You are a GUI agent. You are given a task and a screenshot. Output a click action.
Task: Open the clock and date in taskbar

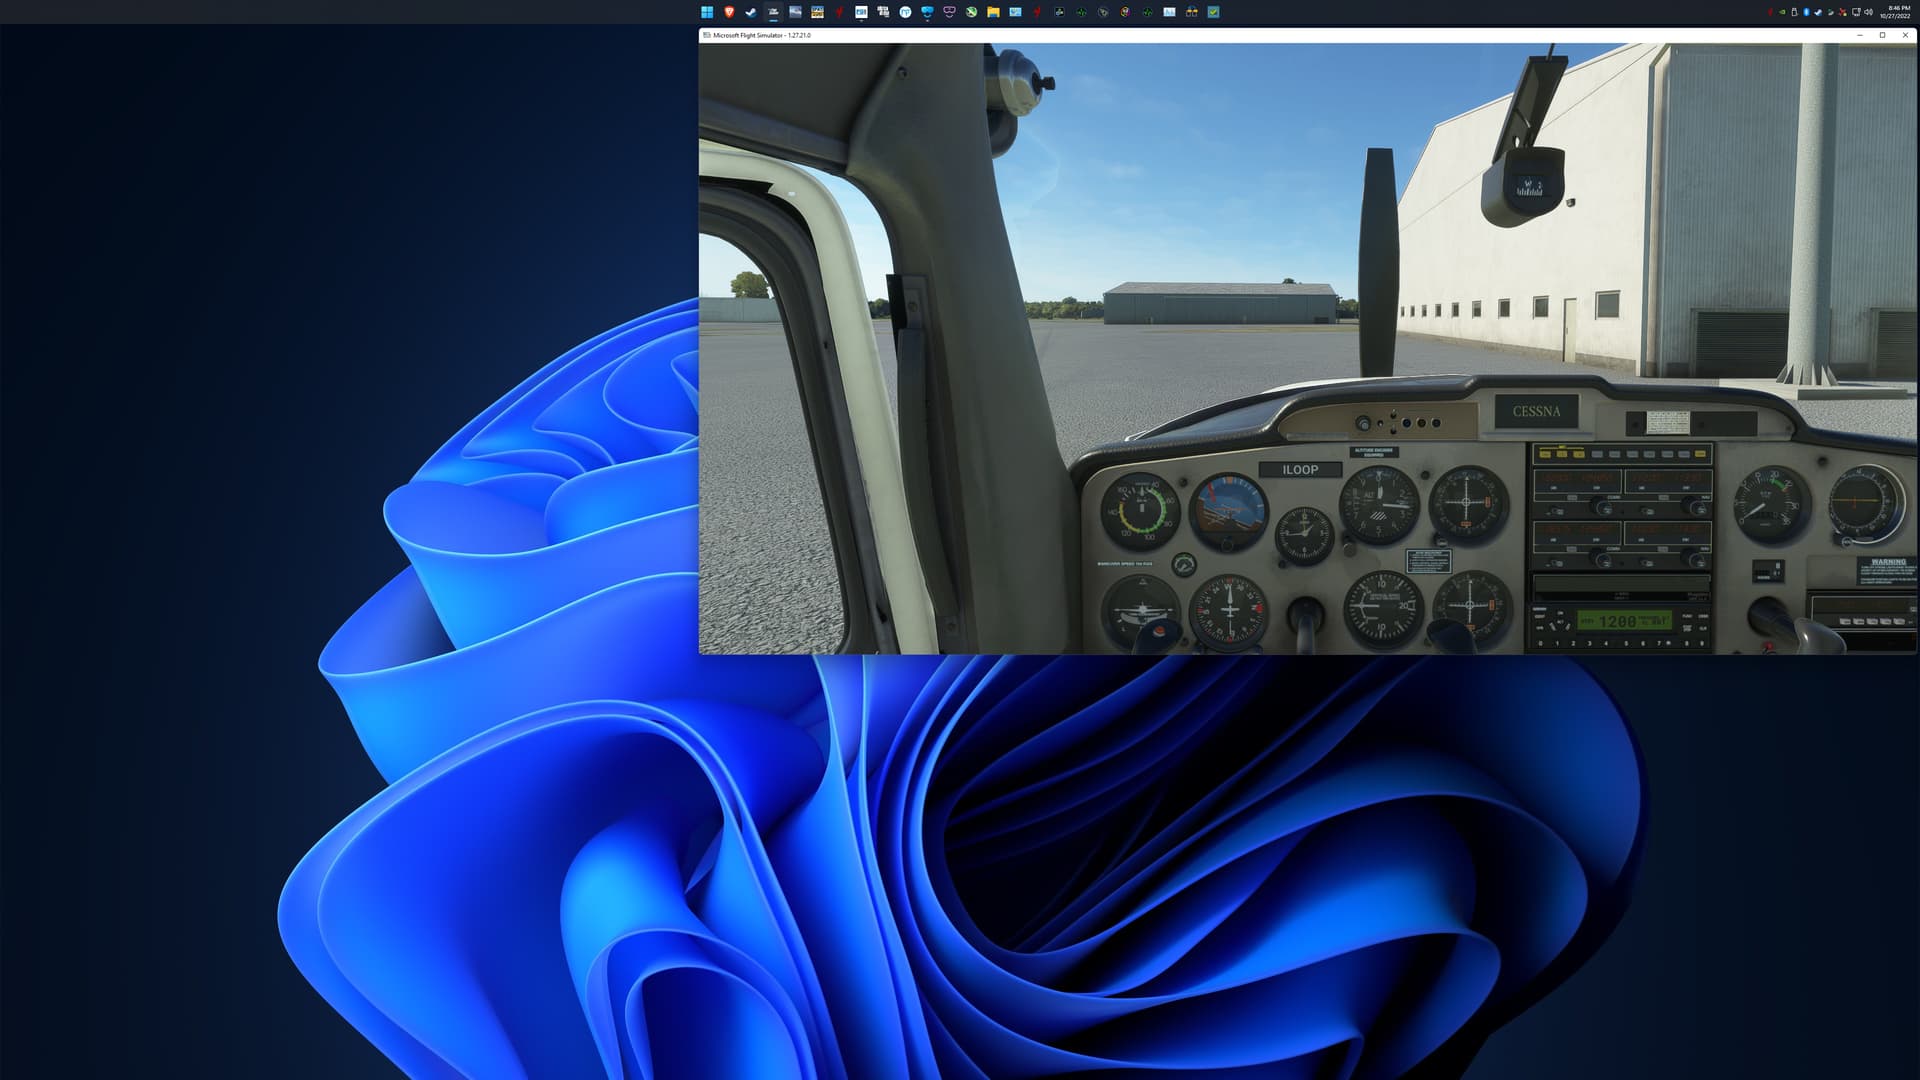point(1894,12)
